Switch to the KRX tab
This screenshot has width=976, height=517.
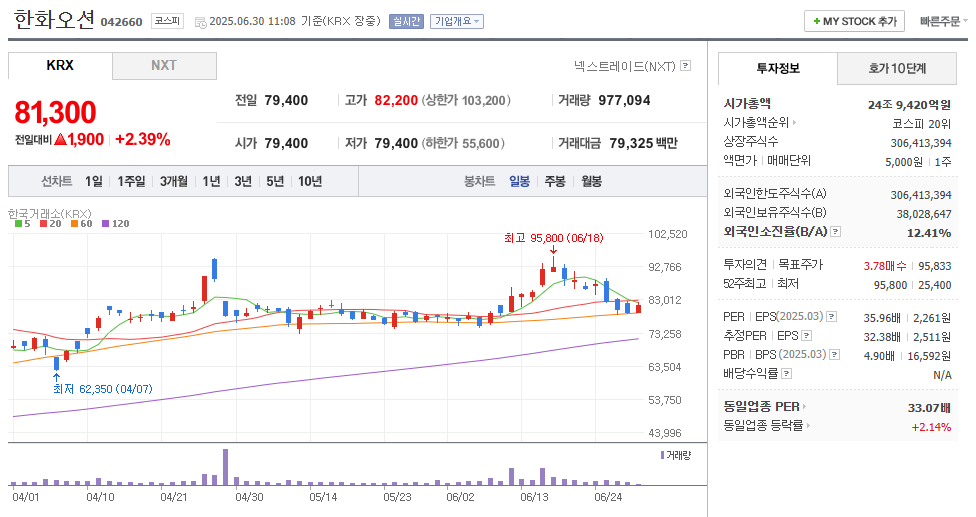[x=60, y=65]
